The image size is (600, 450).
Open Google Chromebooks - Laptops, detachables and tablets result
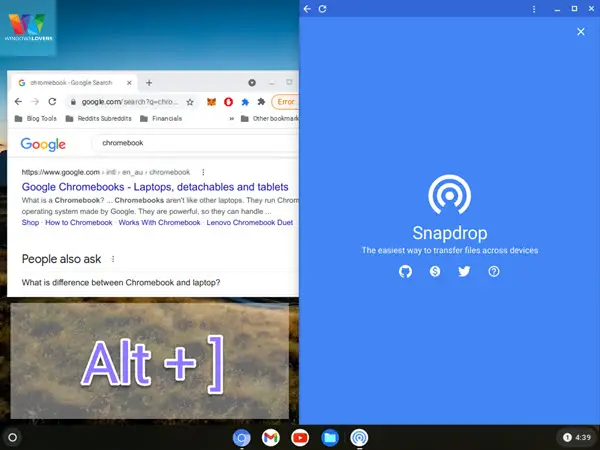point(155,187)
